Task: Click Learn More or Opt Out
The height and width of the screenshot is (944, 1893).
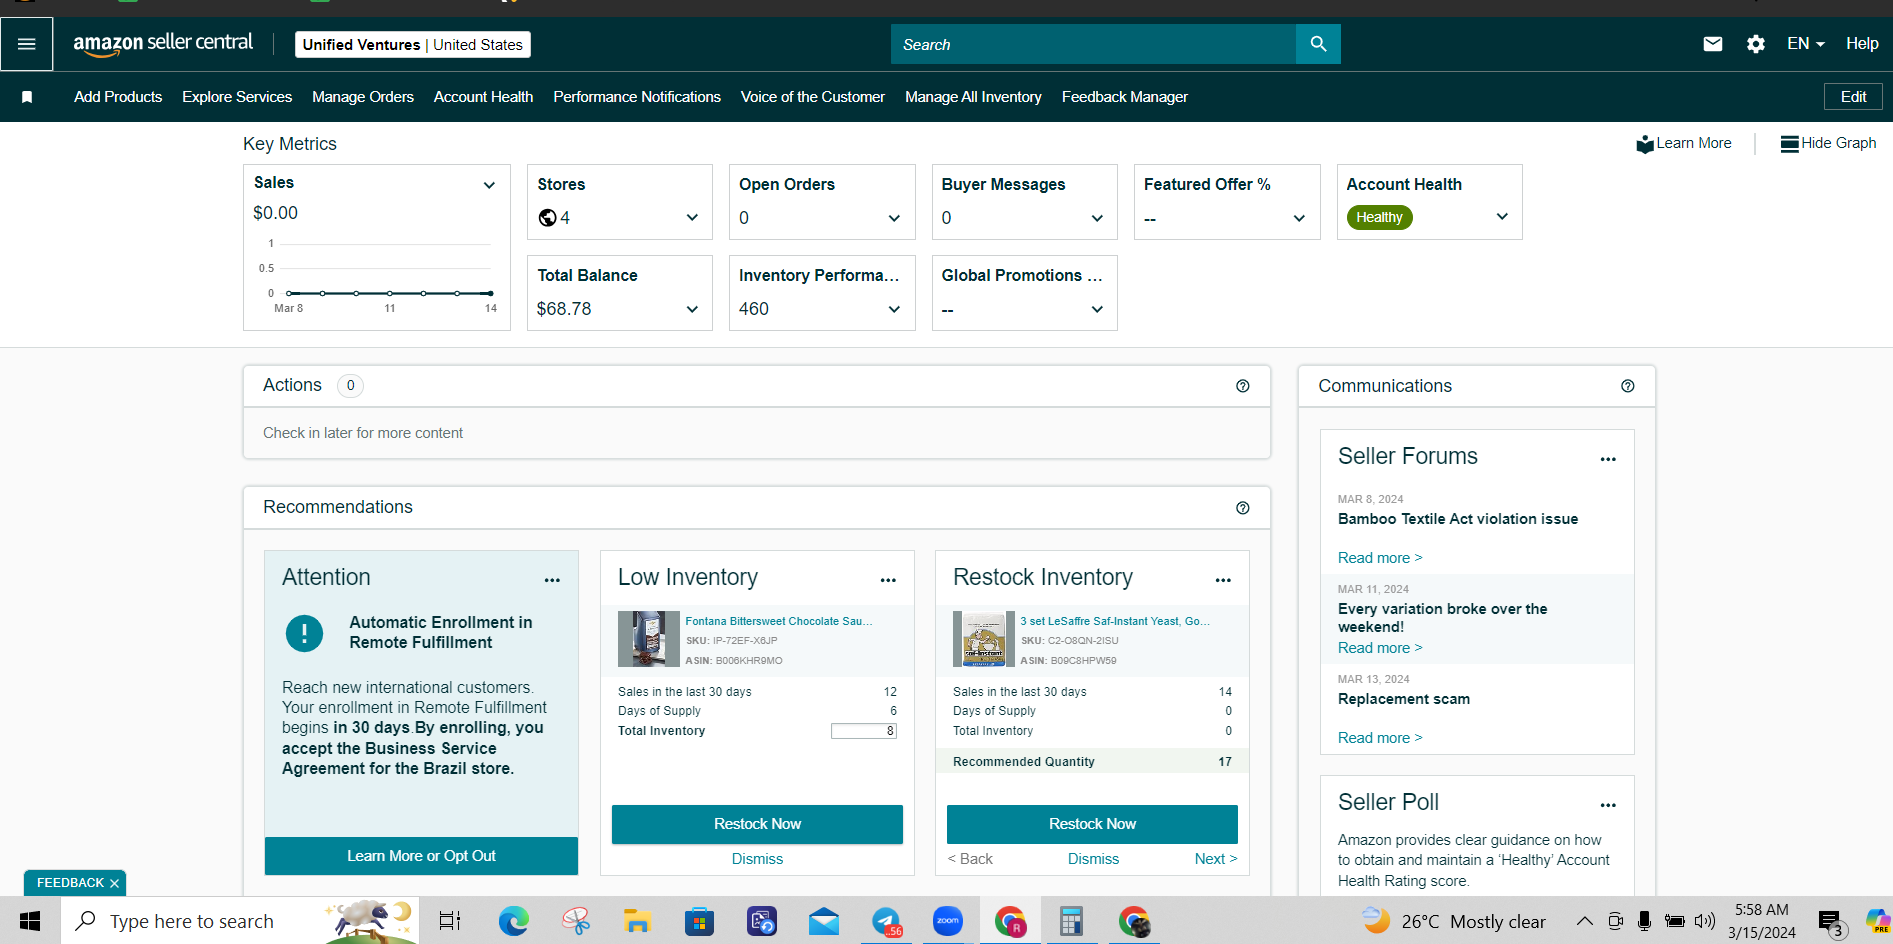Action: [x=421, y=856]
